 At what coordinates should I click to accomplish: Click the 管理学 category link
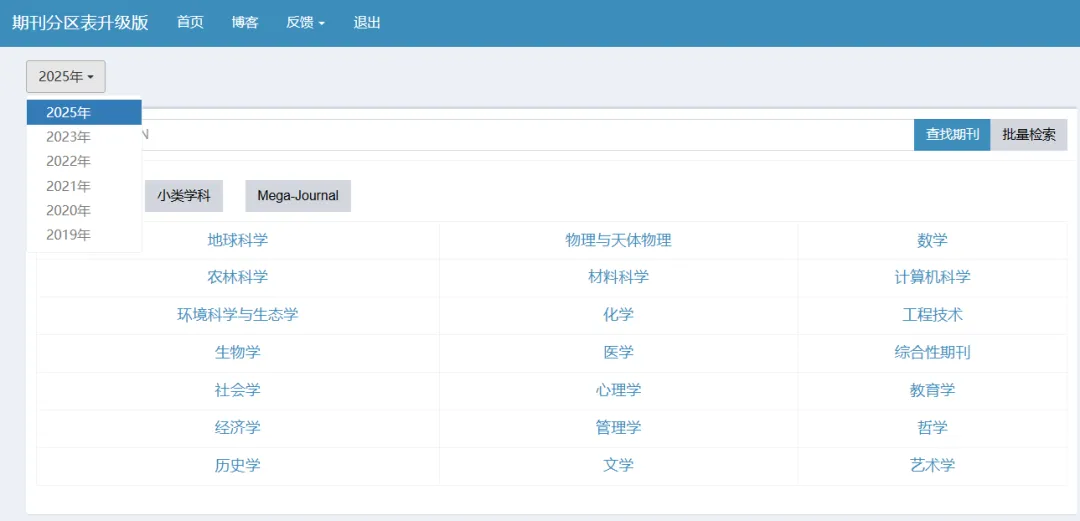point(619,428)
